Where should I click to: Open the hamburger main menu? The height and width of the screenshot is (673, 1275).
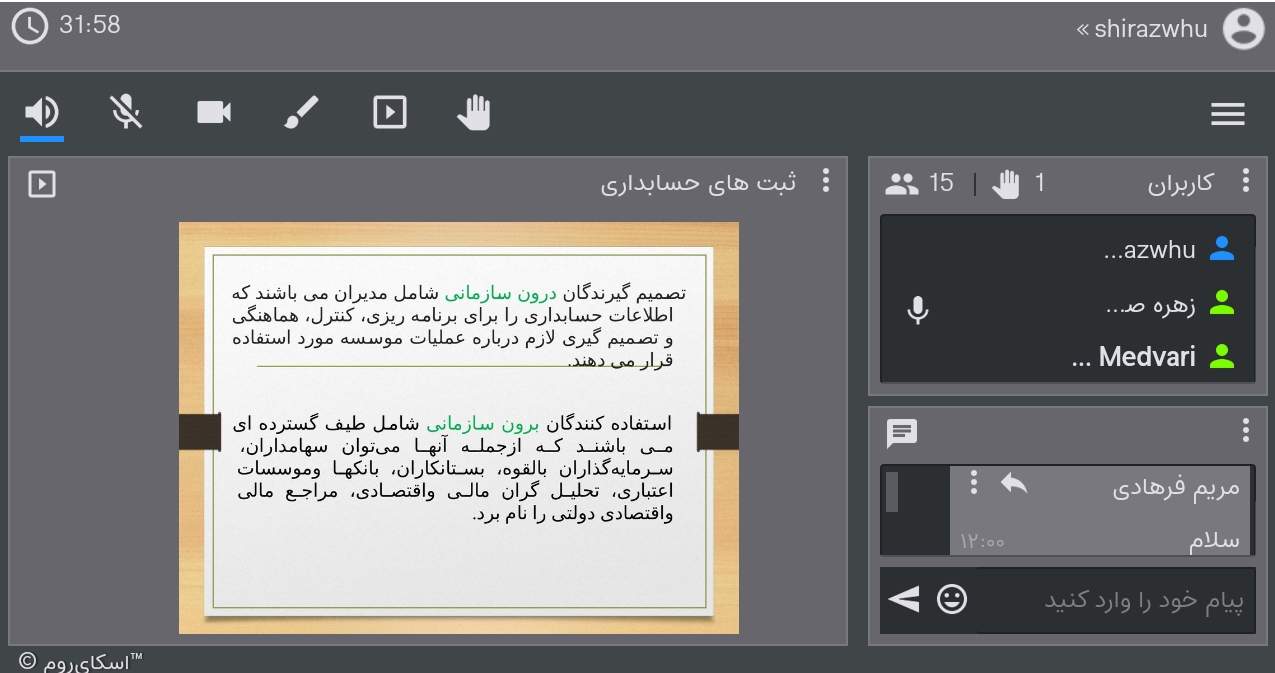coord(1228,114)
